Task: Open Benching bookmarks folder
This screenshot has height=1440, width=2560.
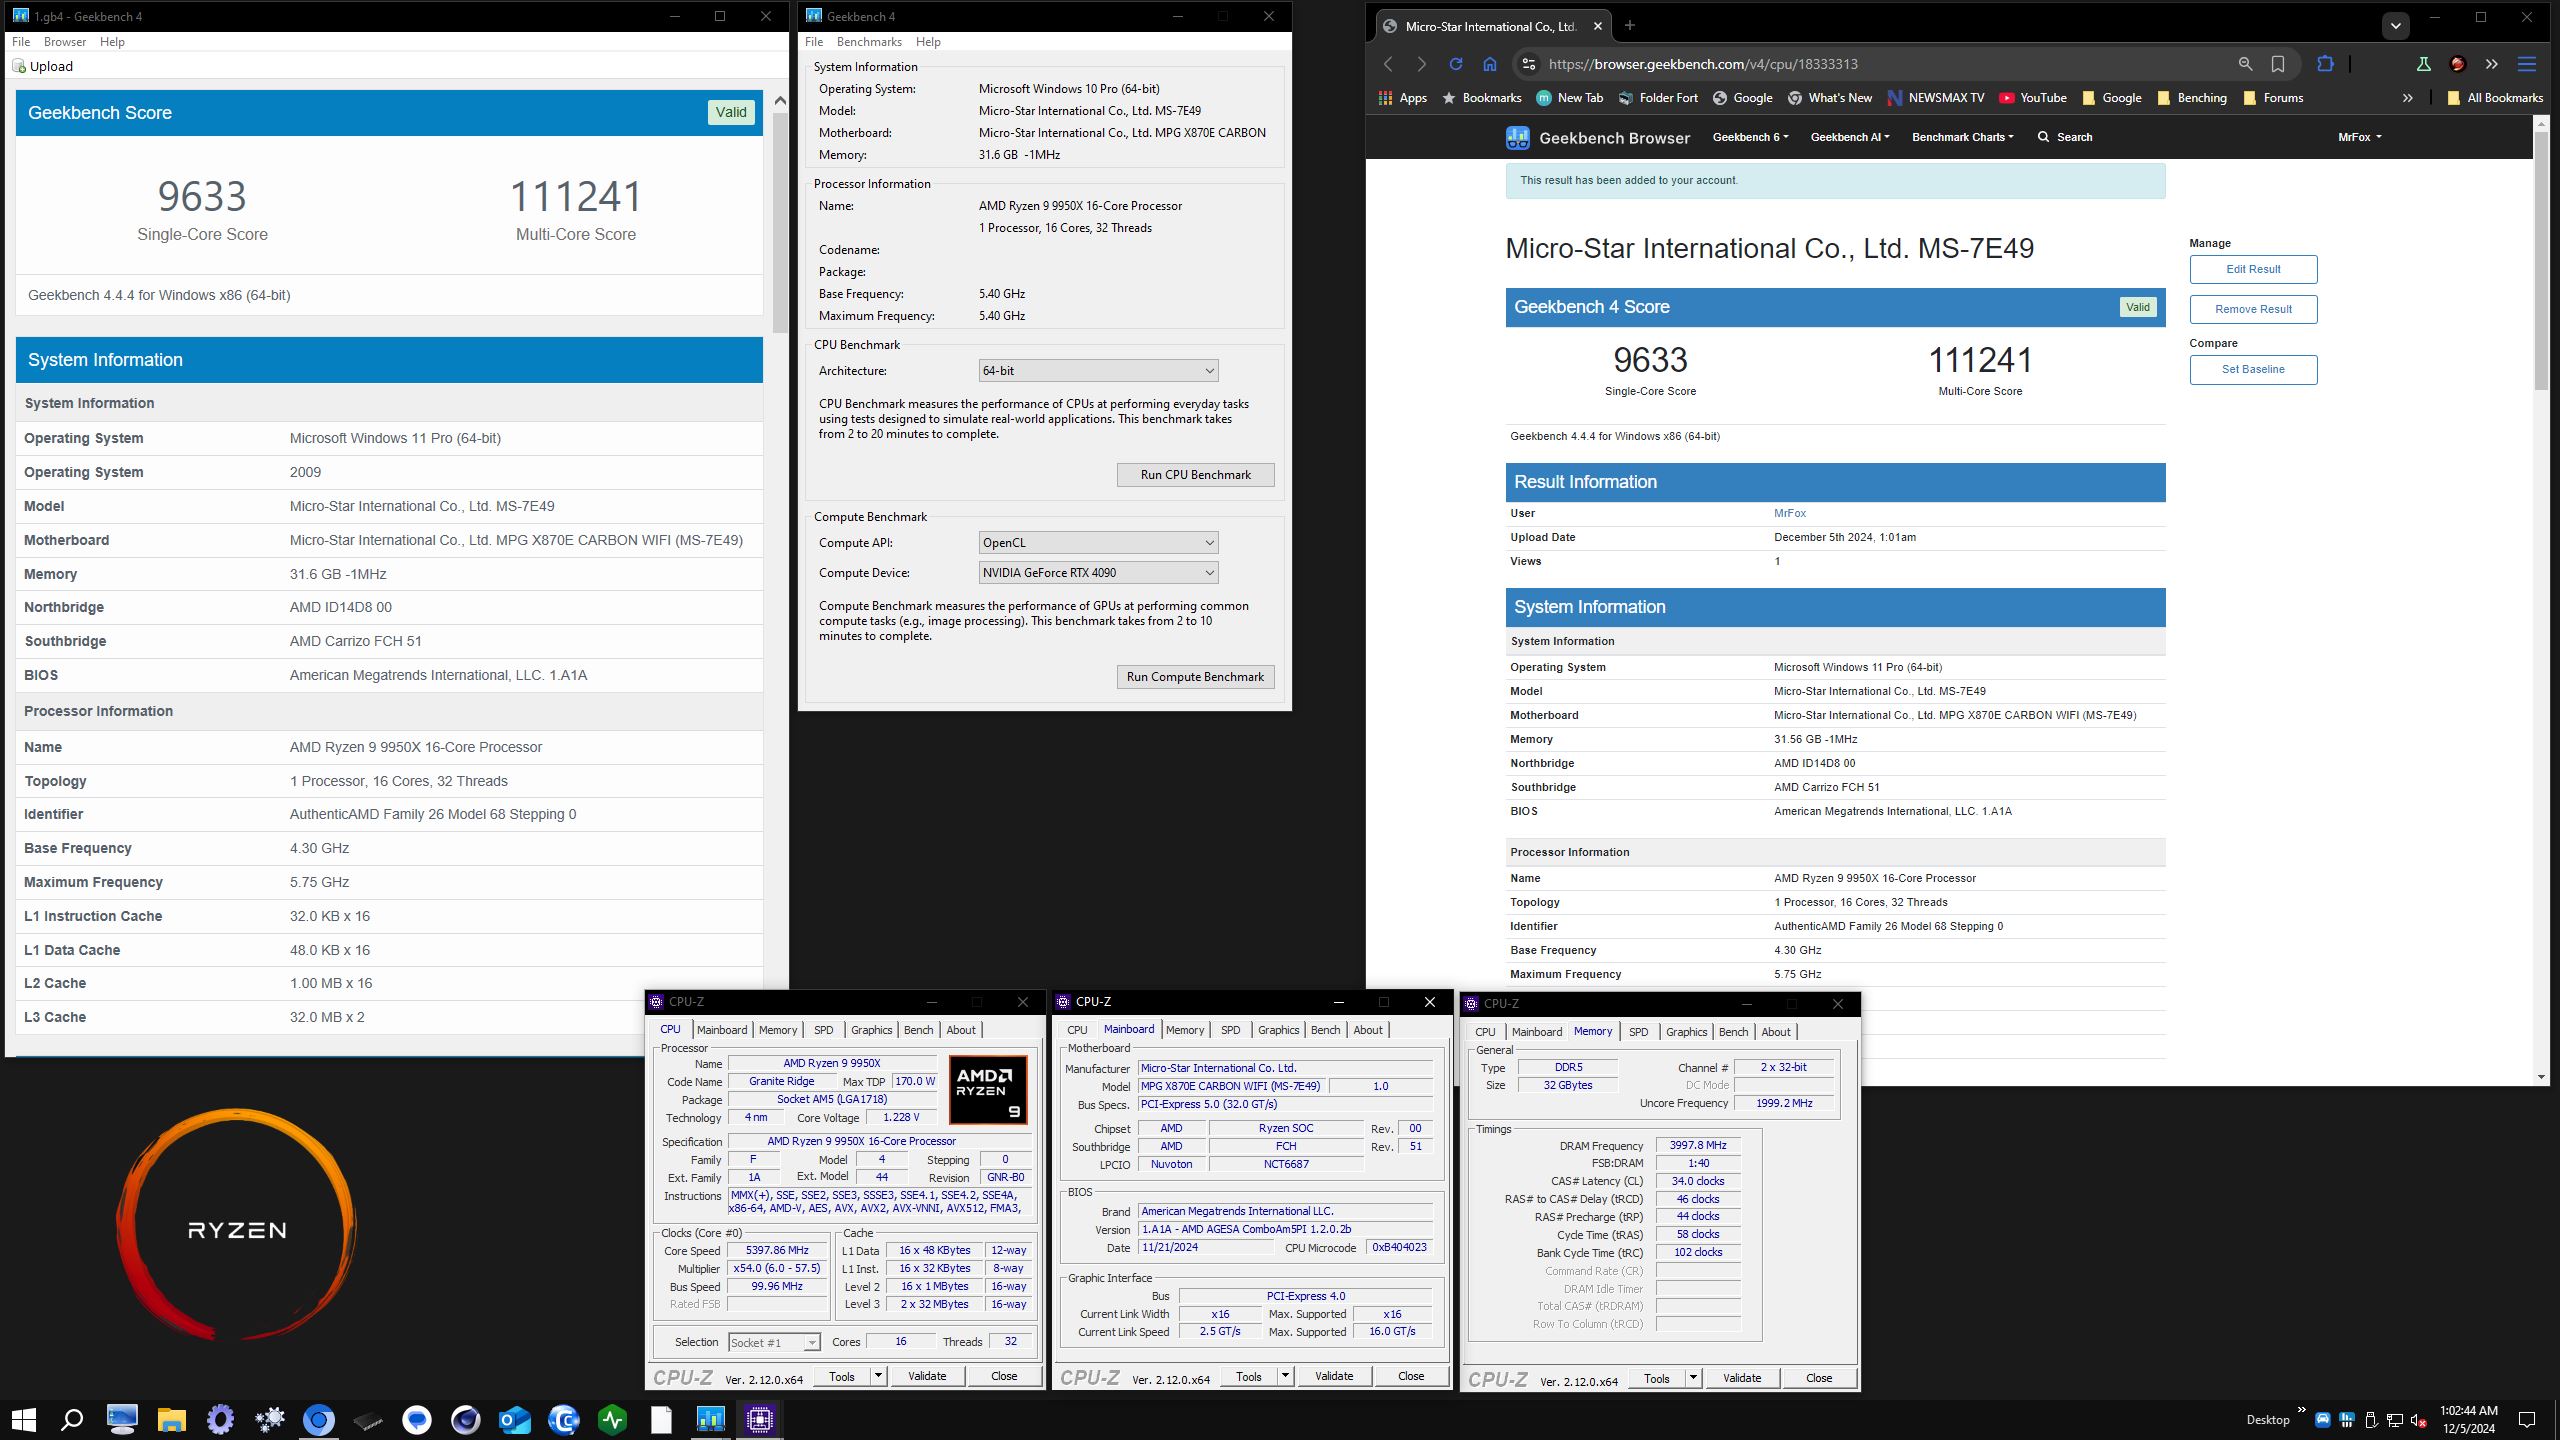Action: (2192, 98)
